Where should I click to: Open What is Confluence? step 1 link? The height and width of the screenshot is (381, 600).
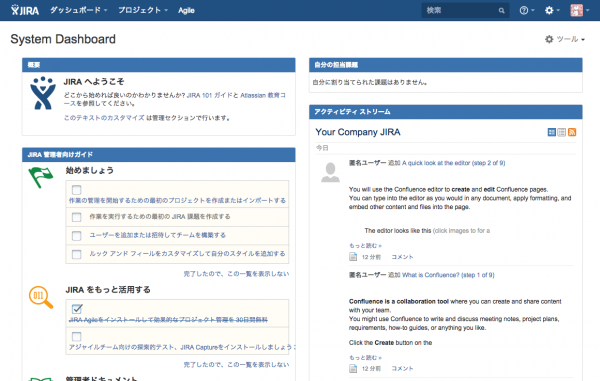448,275
